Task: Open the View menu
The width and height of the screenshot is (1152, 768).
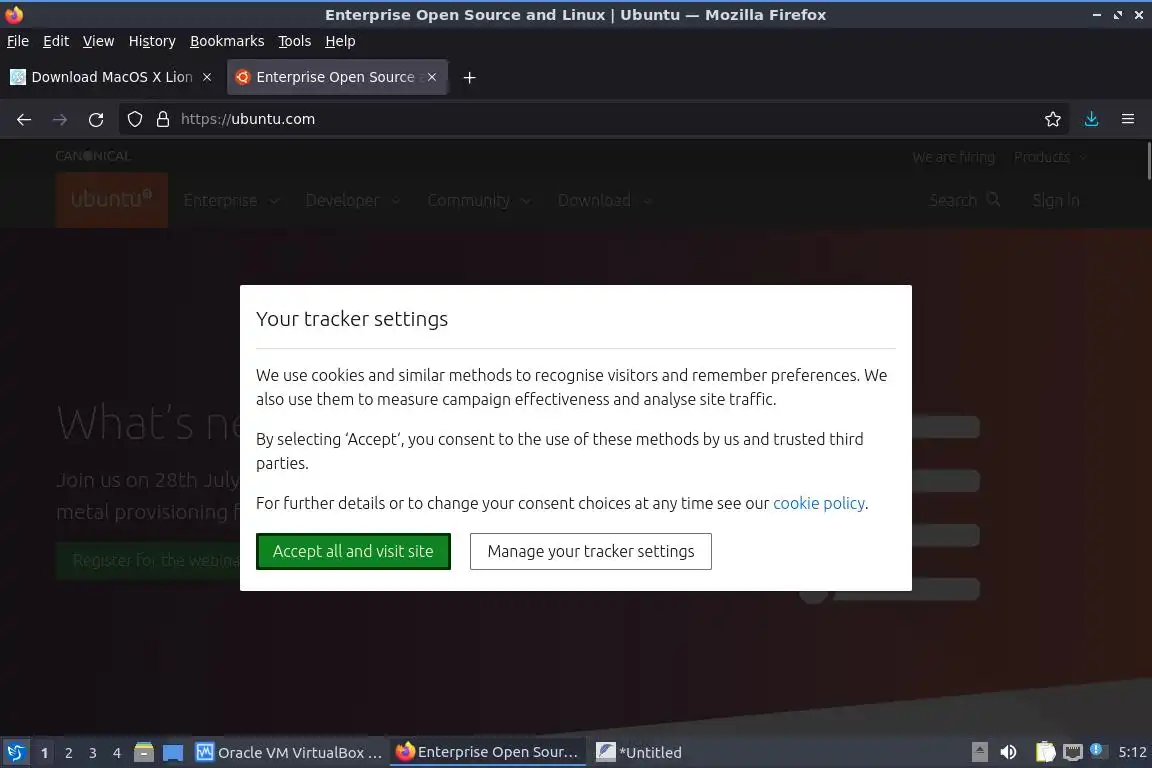Action: pos(98,41)
